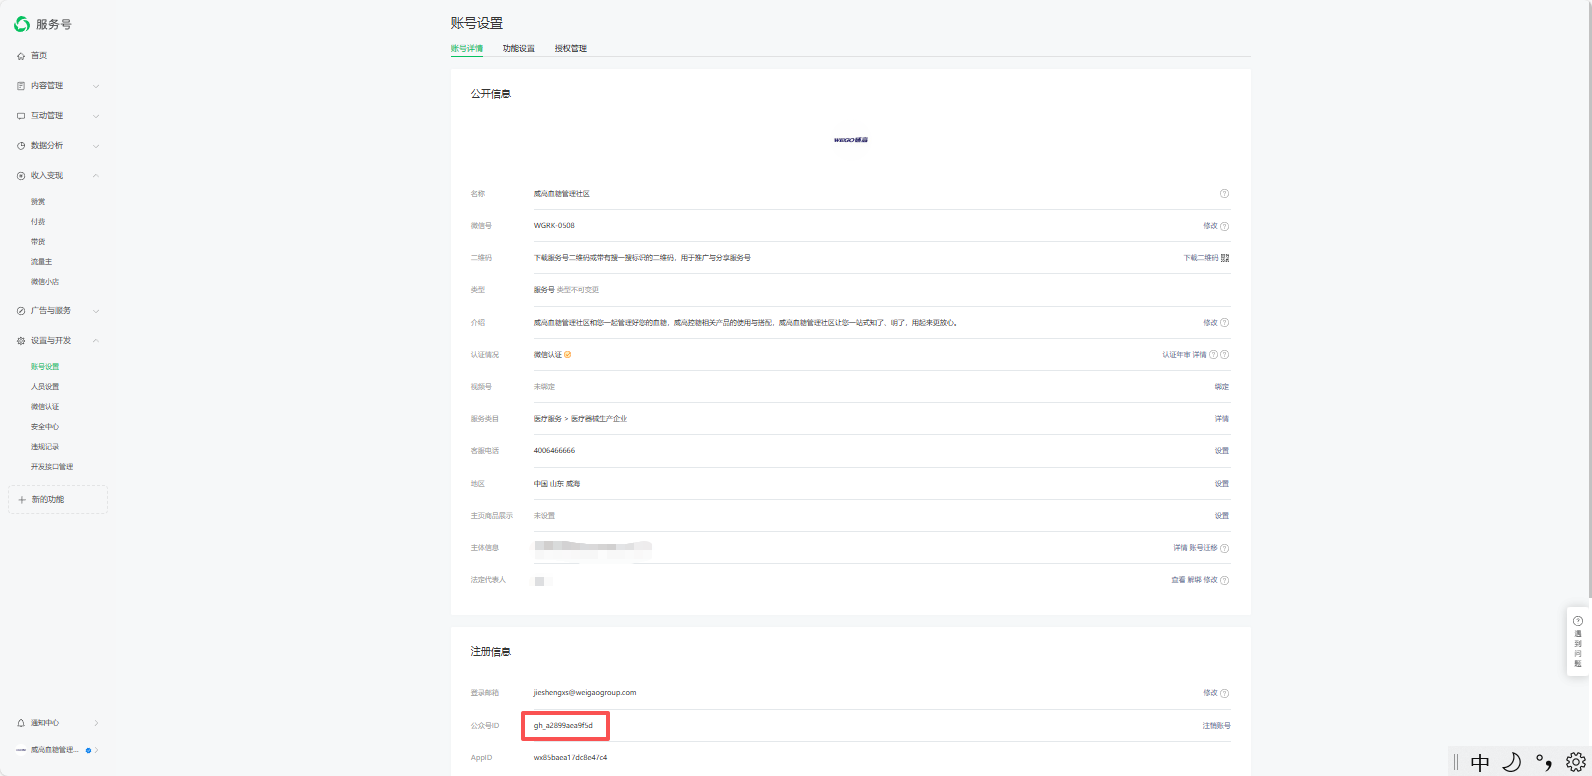Screen dimensions: 1592x776
Task: Click 绑定 in the 视频号 row
Action: pos(1222,387)
